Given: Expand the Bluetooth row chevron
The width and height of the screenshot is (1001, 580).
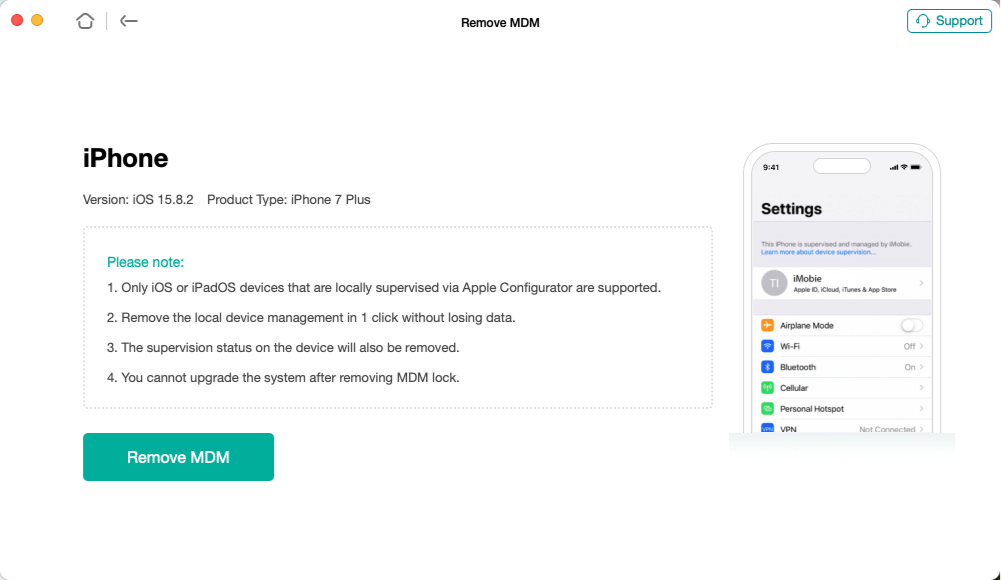Looking at the screenshot, I should (921, 367).
